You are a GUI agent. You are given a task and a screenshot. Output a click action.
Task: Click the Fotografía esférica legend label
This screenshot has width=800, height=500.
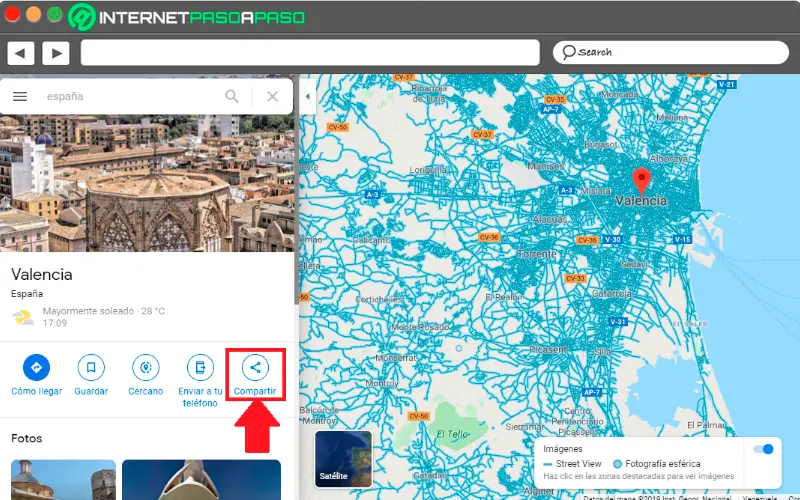click(x=662, y=464)
